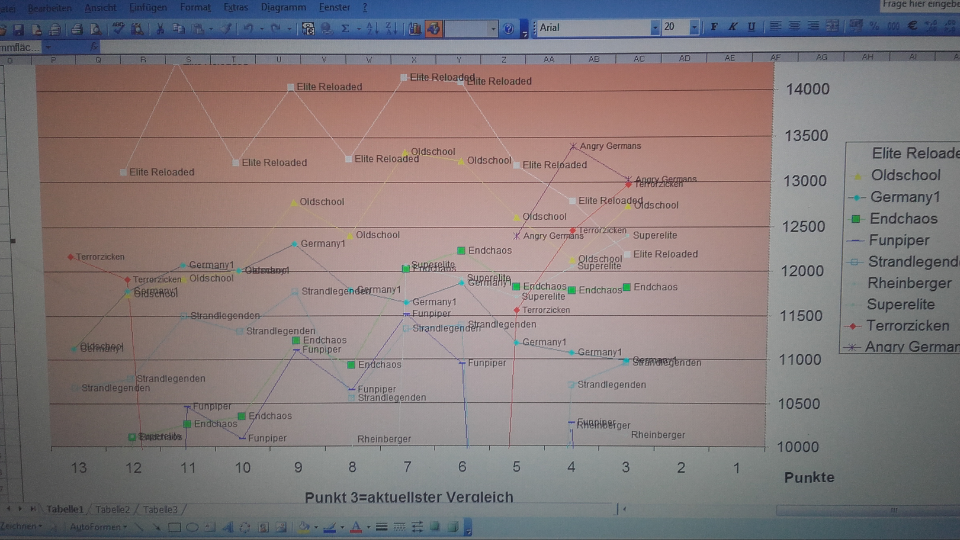The height and width of the screenshot is (540, 960).
Task: Click the Oldschool entry in chart legend
Action: [x=904, y=175]
